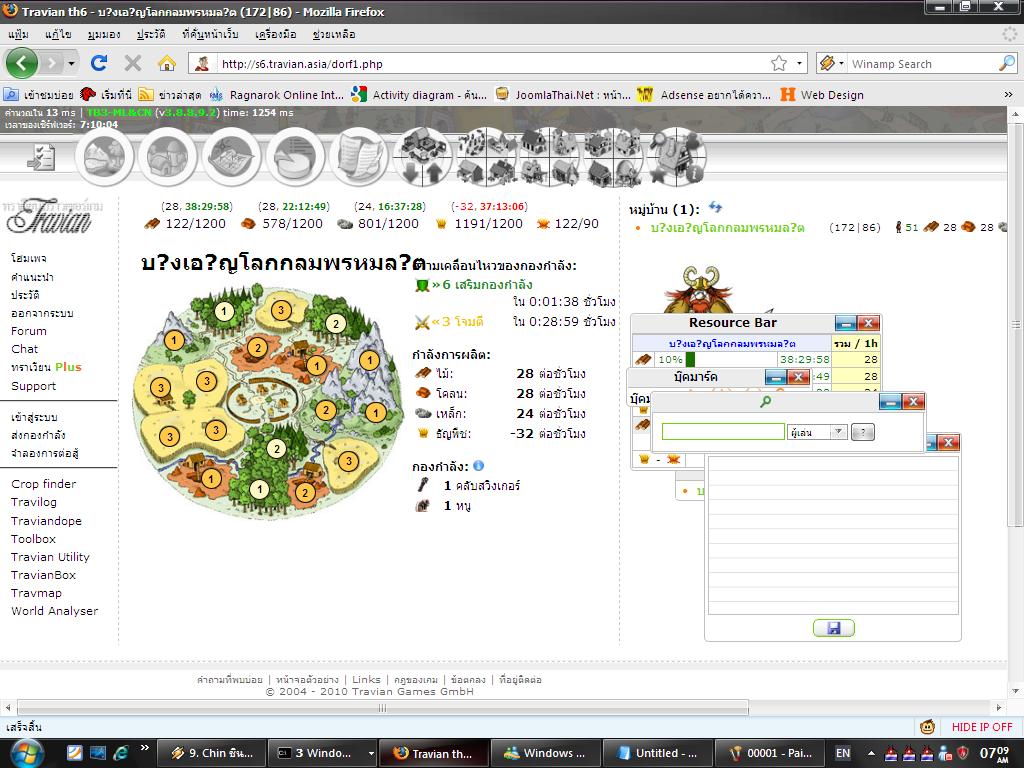This screenshot has width=1024, height=768.
Task: Switch to the Untitled taskbar window
Action: click(657, 753)
